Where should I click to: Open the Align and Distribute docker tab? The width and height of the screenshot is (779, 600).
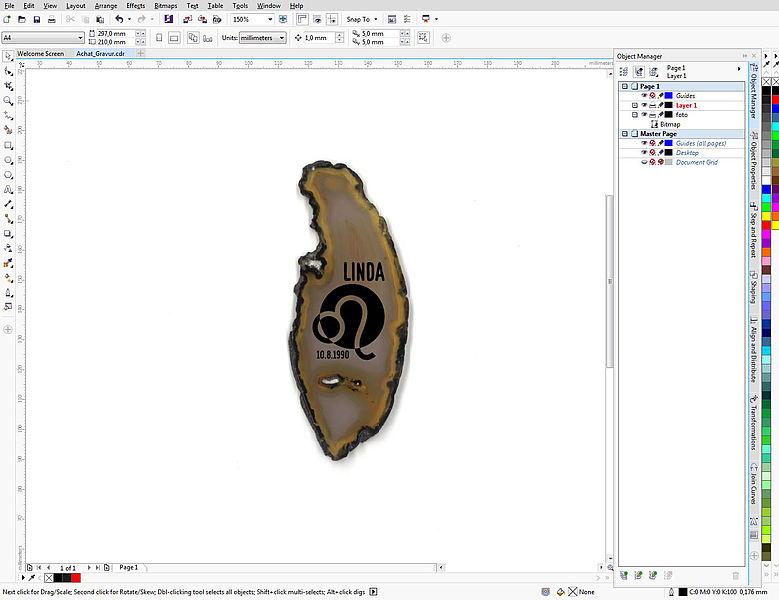pyautogui.click(x=754, y=350)
